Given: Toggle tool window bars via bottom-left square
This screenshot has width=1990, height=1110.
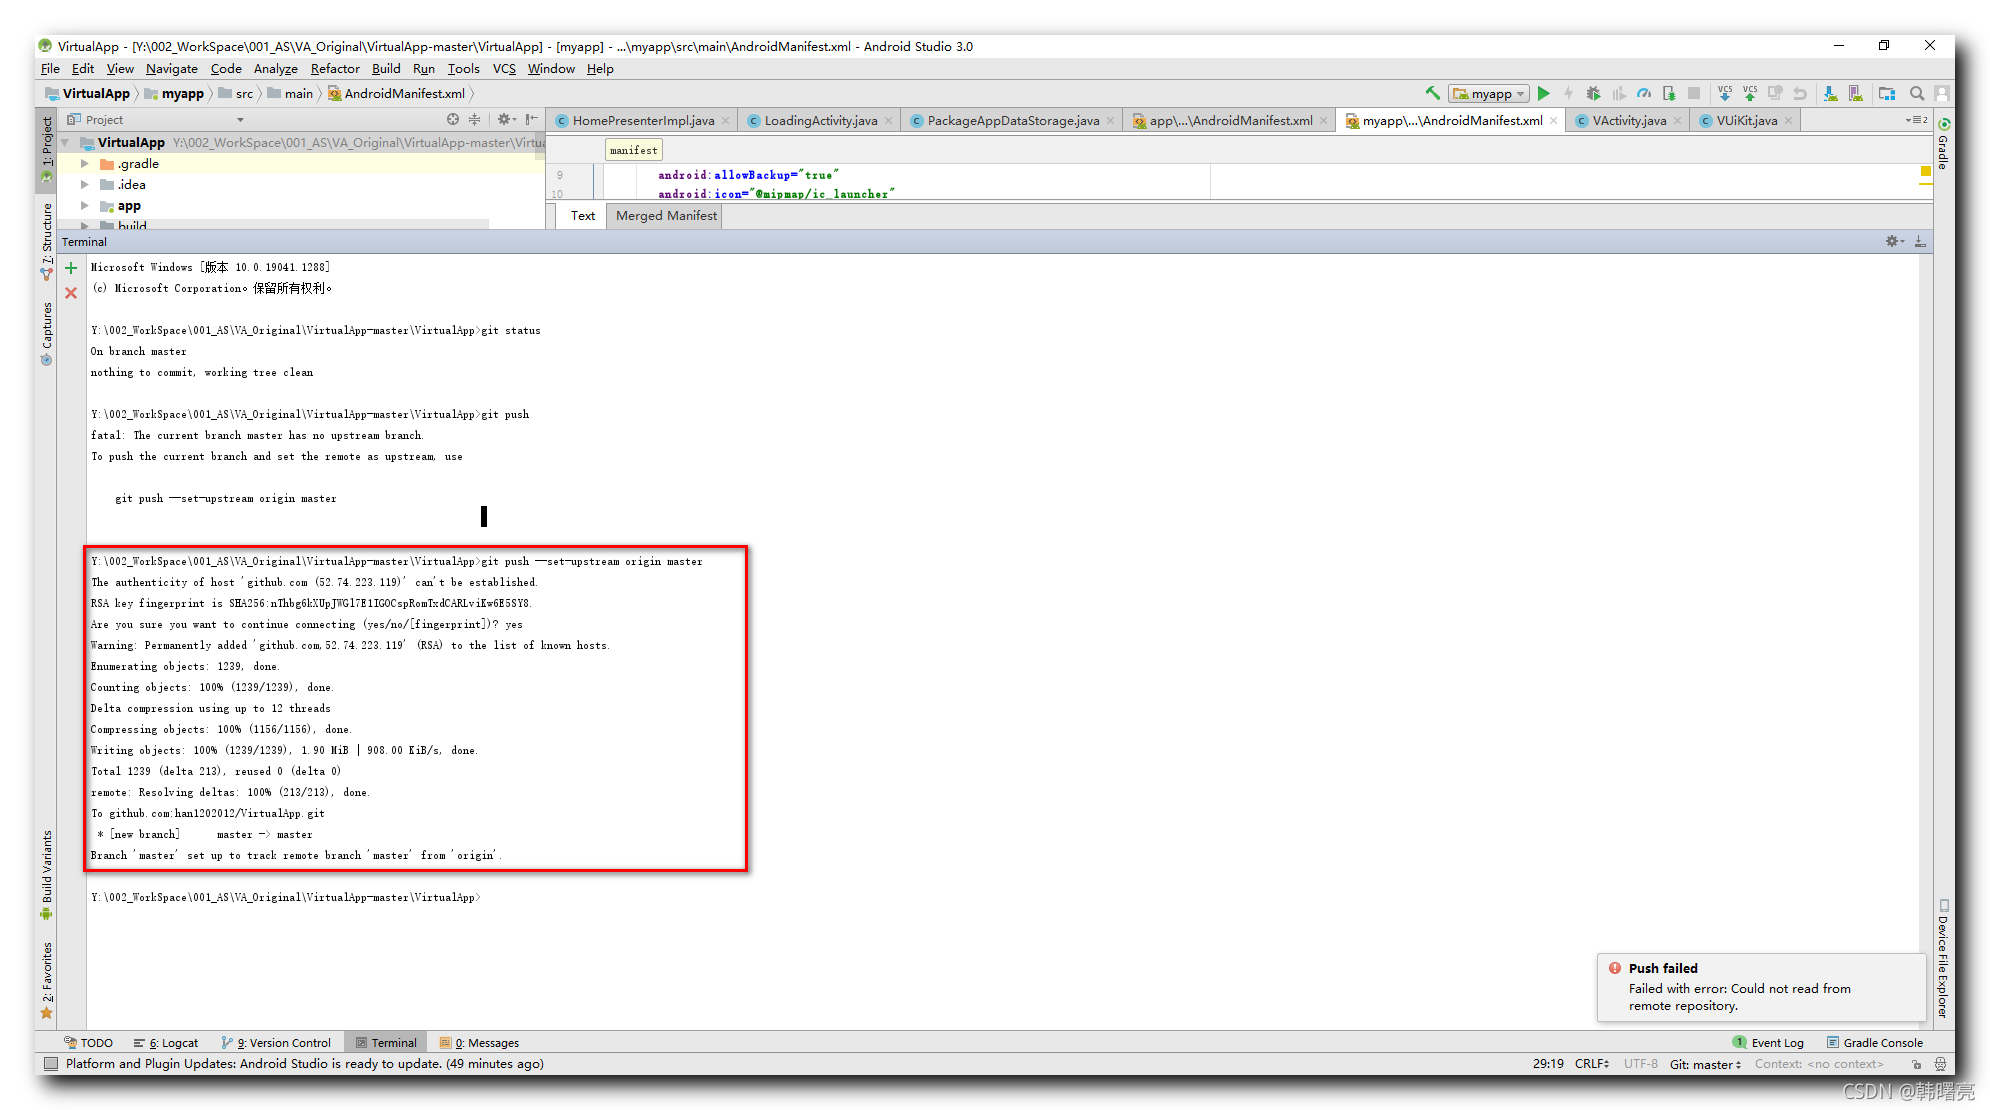Looking at the screenshot, I should 51,1064.
